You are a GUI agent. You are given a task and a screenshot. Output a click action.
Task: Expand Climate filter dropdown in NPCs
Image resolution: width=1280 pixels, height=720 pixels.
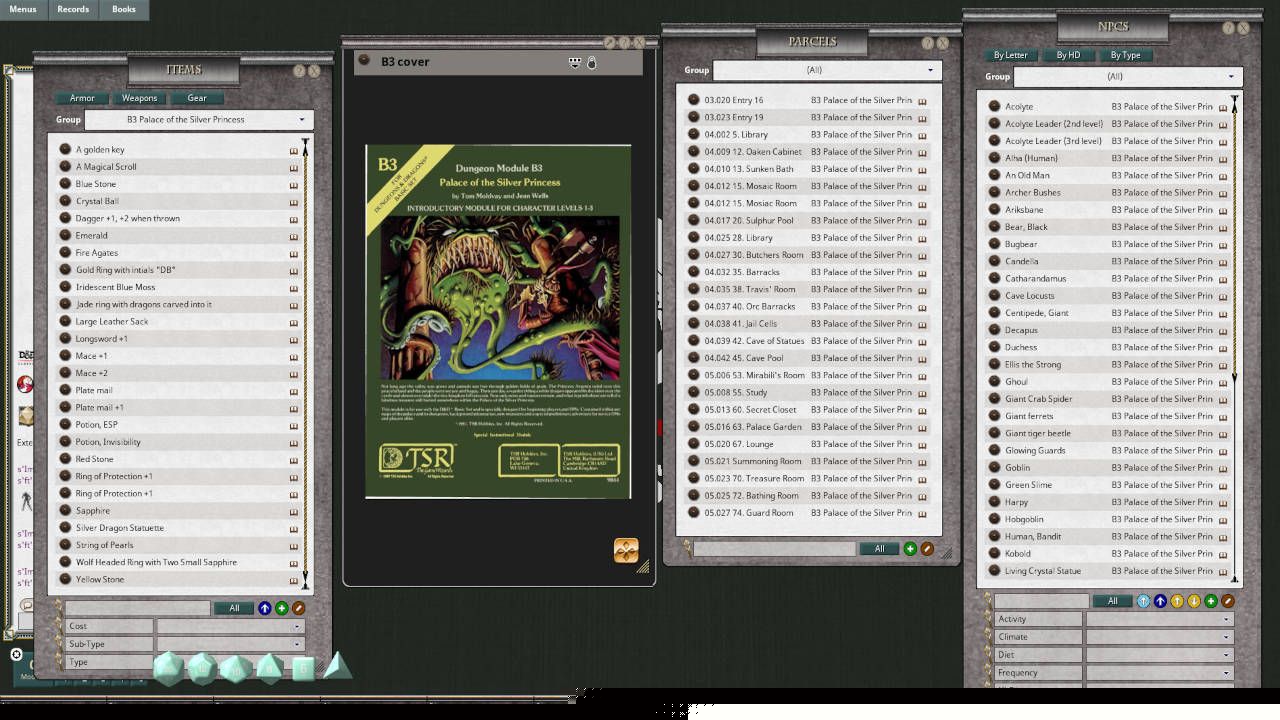pyautogui.click(x=1160, y=637)
